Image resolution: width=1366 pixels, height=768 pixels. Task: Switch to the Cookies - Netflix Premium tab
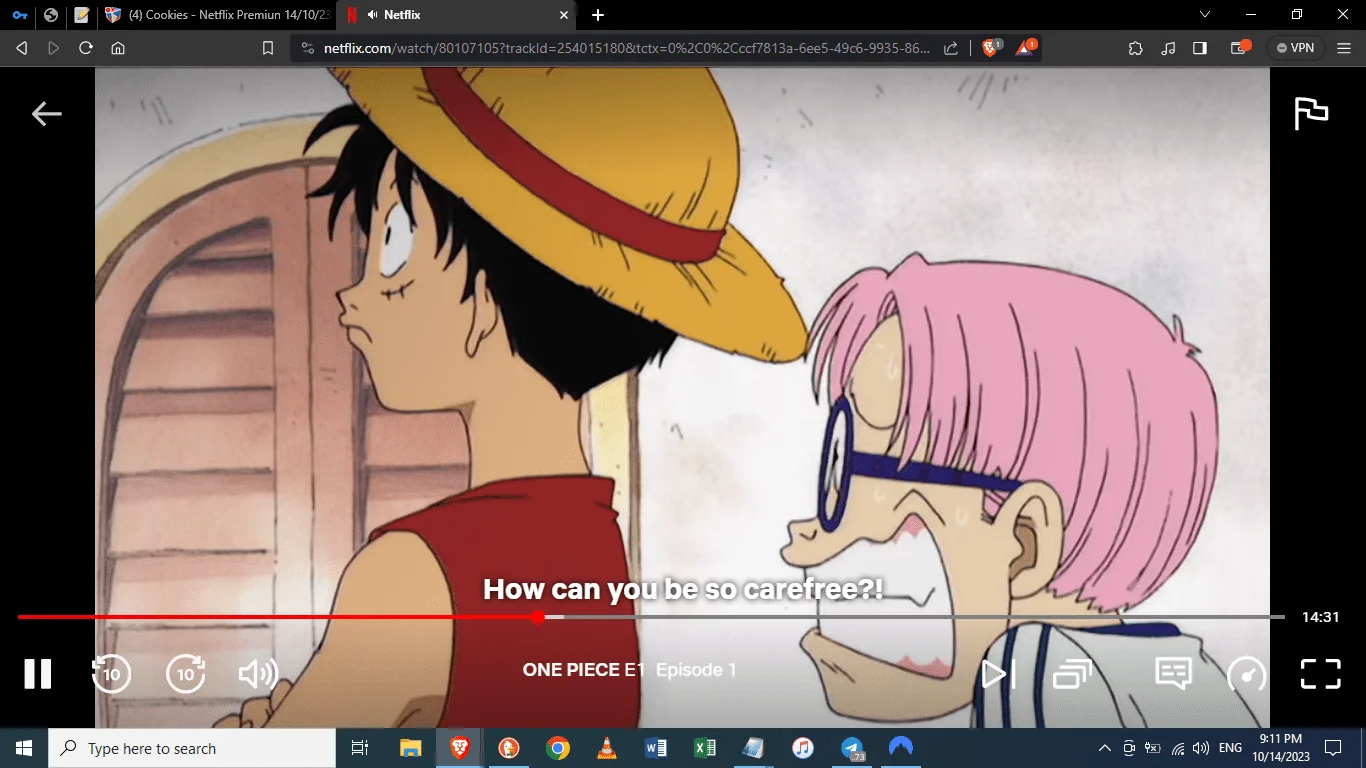point(216,15)
